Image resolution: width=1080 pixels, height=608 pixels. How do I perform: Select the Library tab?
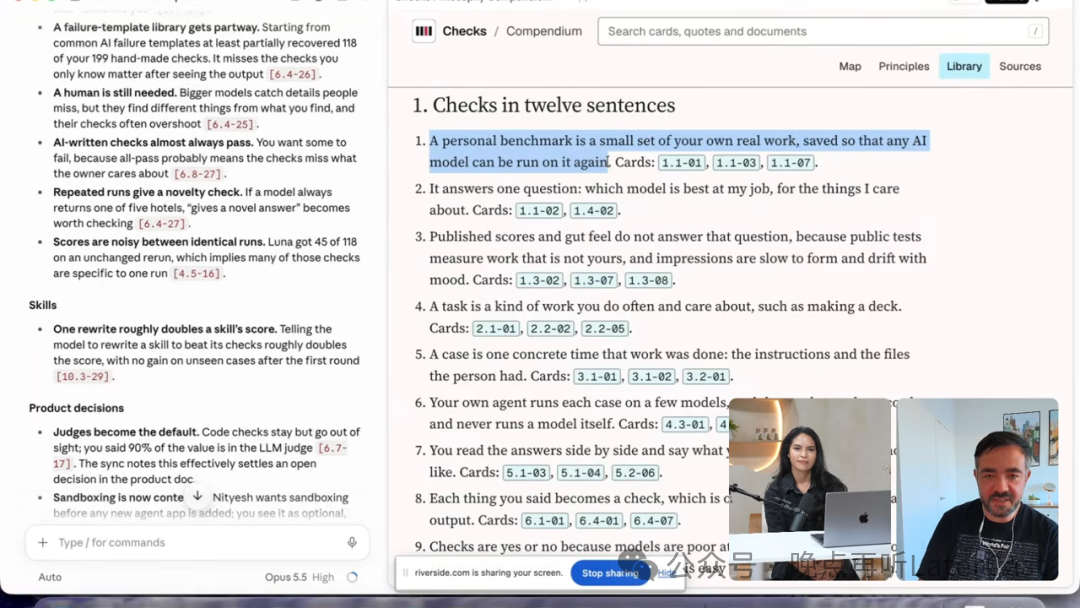click(x=964, y=66)
